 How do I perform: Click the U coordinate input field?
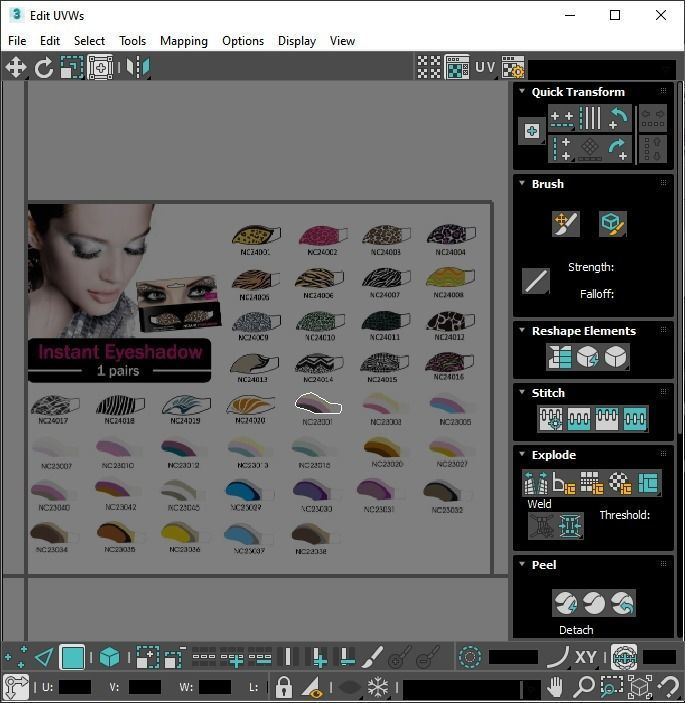coord(75,687)
